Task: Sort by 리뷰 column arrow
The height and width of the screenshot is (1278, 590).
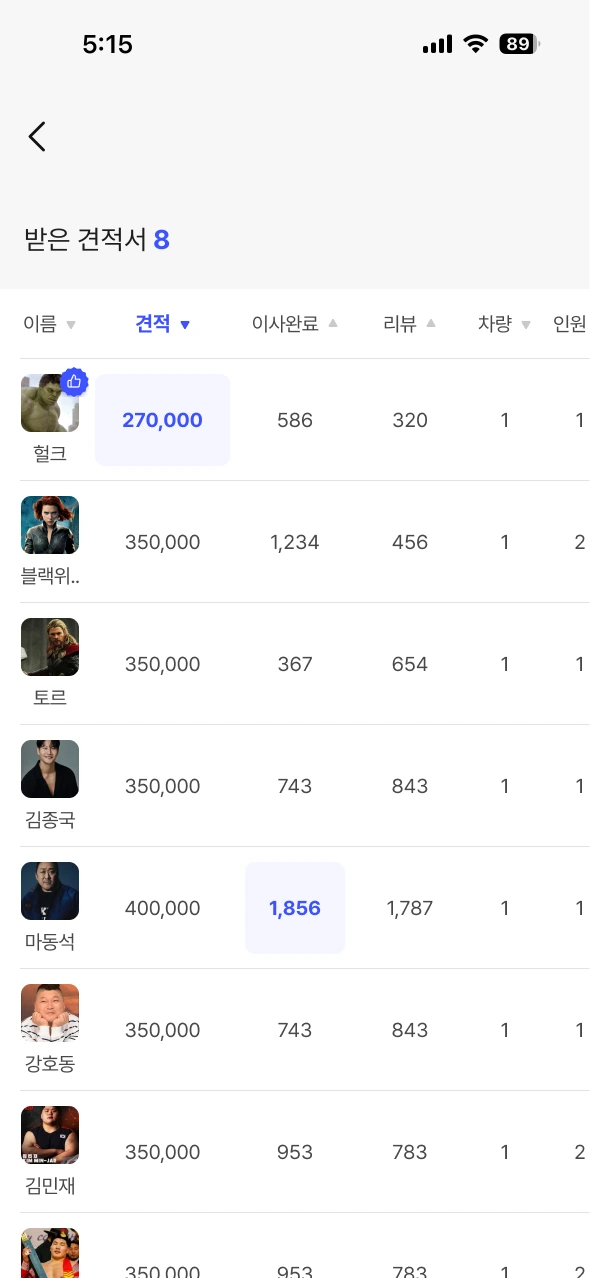Action: coord(431,323)
